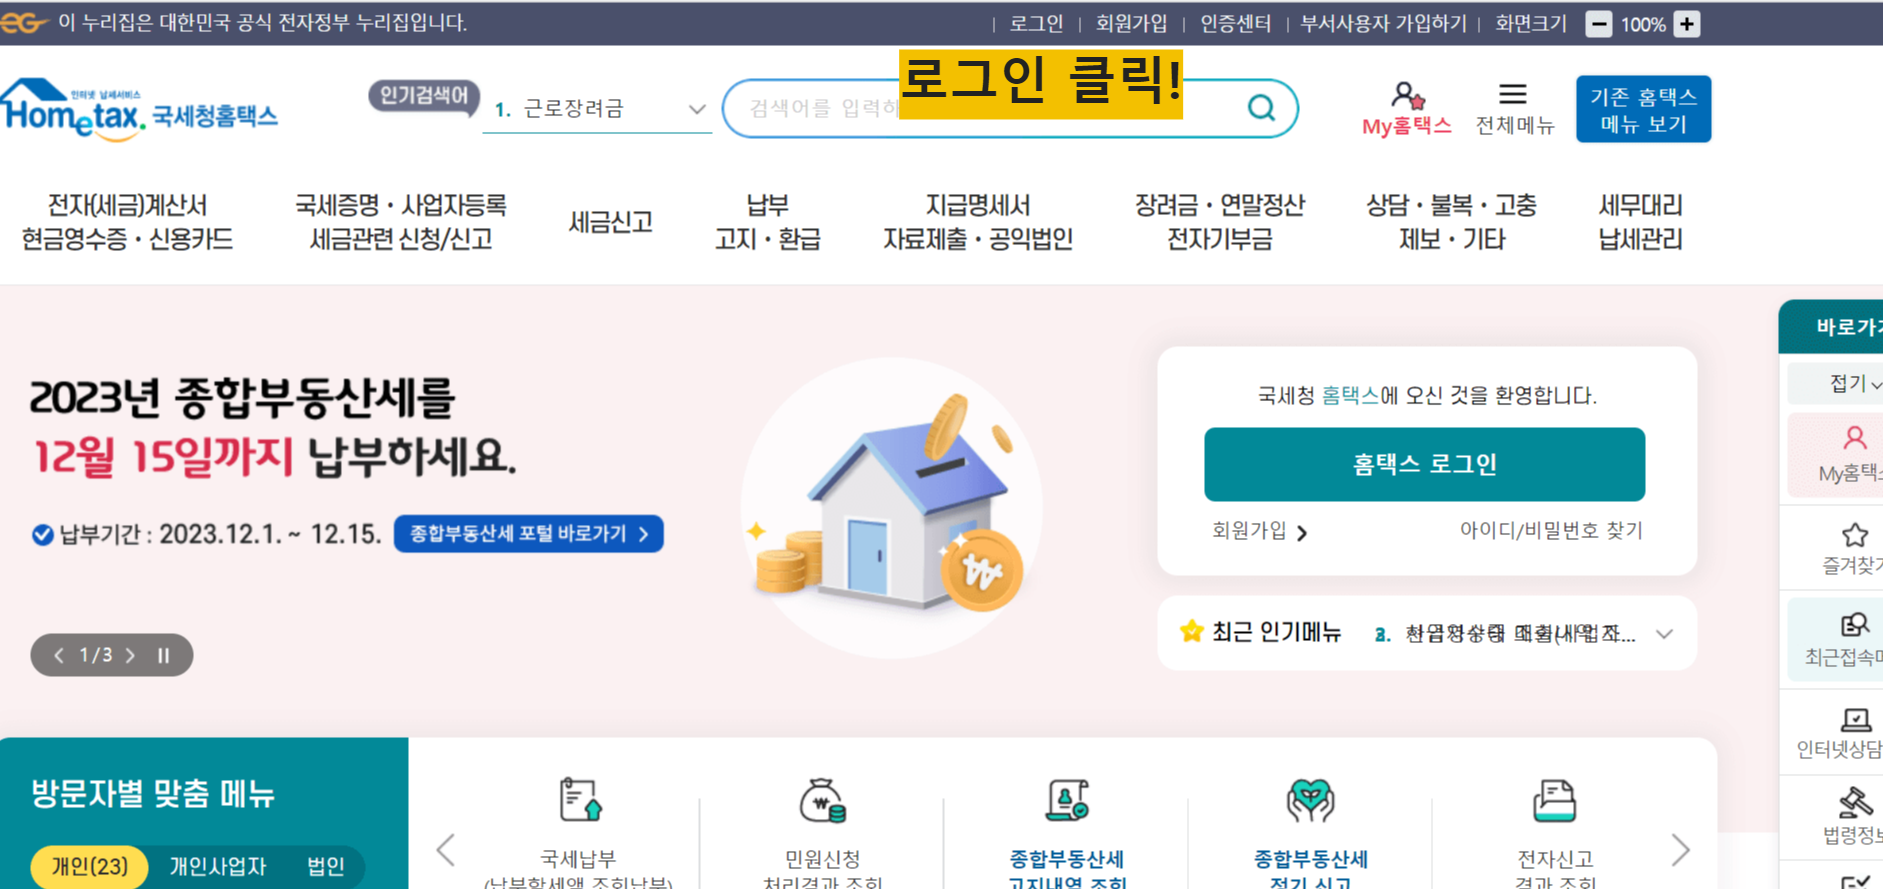Expand the 인기검색어 근로장려금 dropdown
1883x889 pixels.
697,109
